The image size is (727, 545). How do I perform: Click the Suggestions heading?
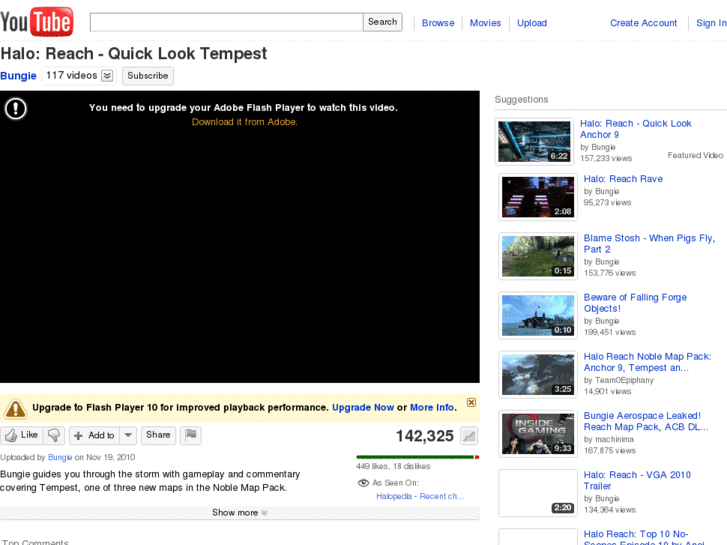pyautogui.click(x=521, y=99)
